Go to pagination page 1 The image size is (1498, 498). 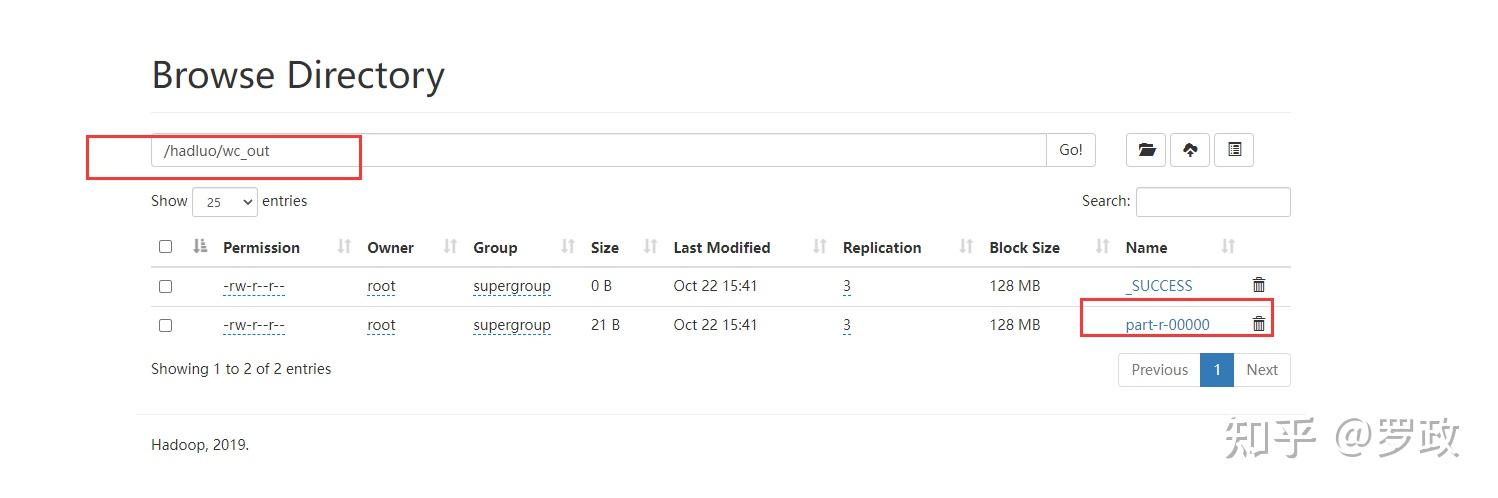point(1217,370)
